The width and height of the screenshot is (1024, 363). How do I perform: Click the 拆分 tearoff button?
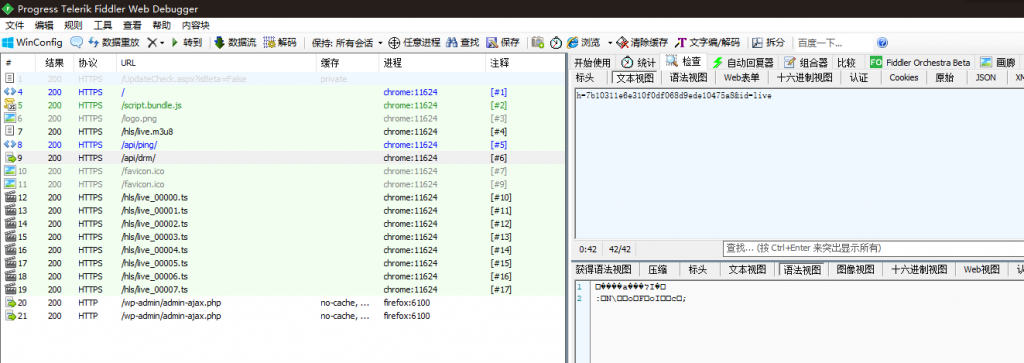tap(768, 42)
